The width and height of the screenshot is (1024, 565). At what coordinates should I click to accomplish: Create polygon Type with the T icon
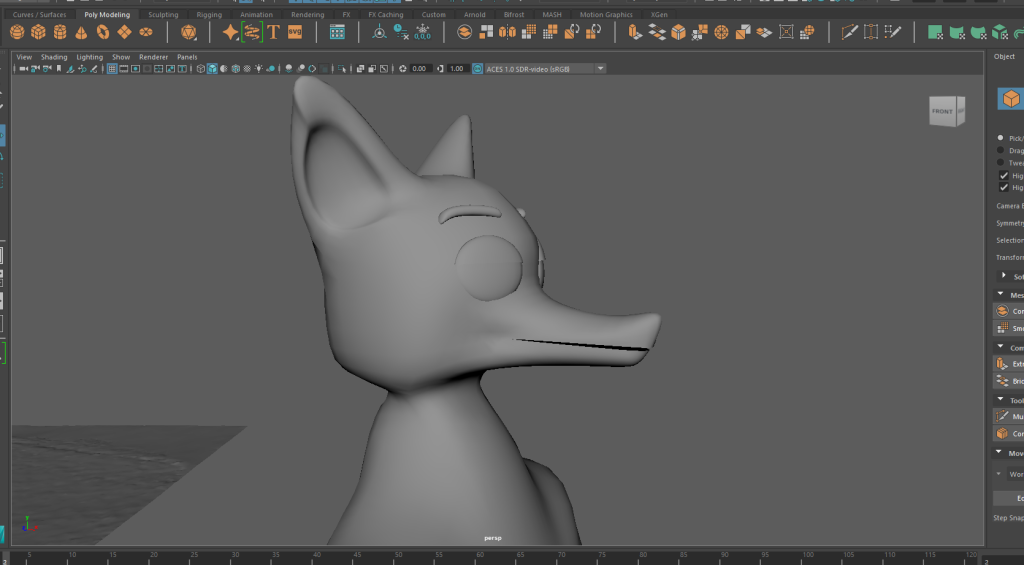(x=274, y=32)
